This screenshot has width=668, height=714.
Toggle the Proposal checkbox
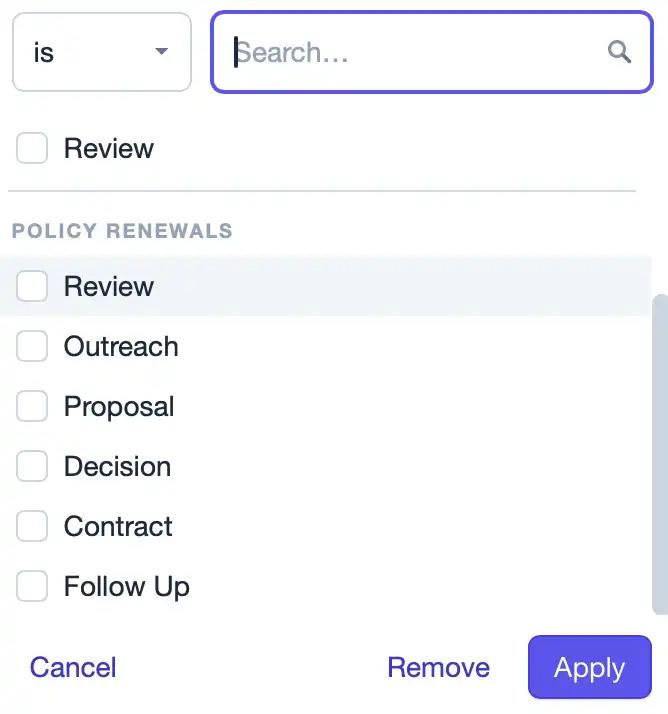click(32, 406)
